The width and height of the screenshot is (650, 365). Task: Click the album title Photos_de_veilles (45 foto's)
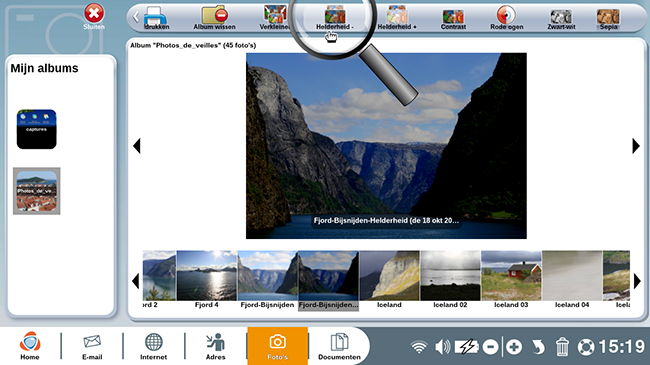point(193,45)
